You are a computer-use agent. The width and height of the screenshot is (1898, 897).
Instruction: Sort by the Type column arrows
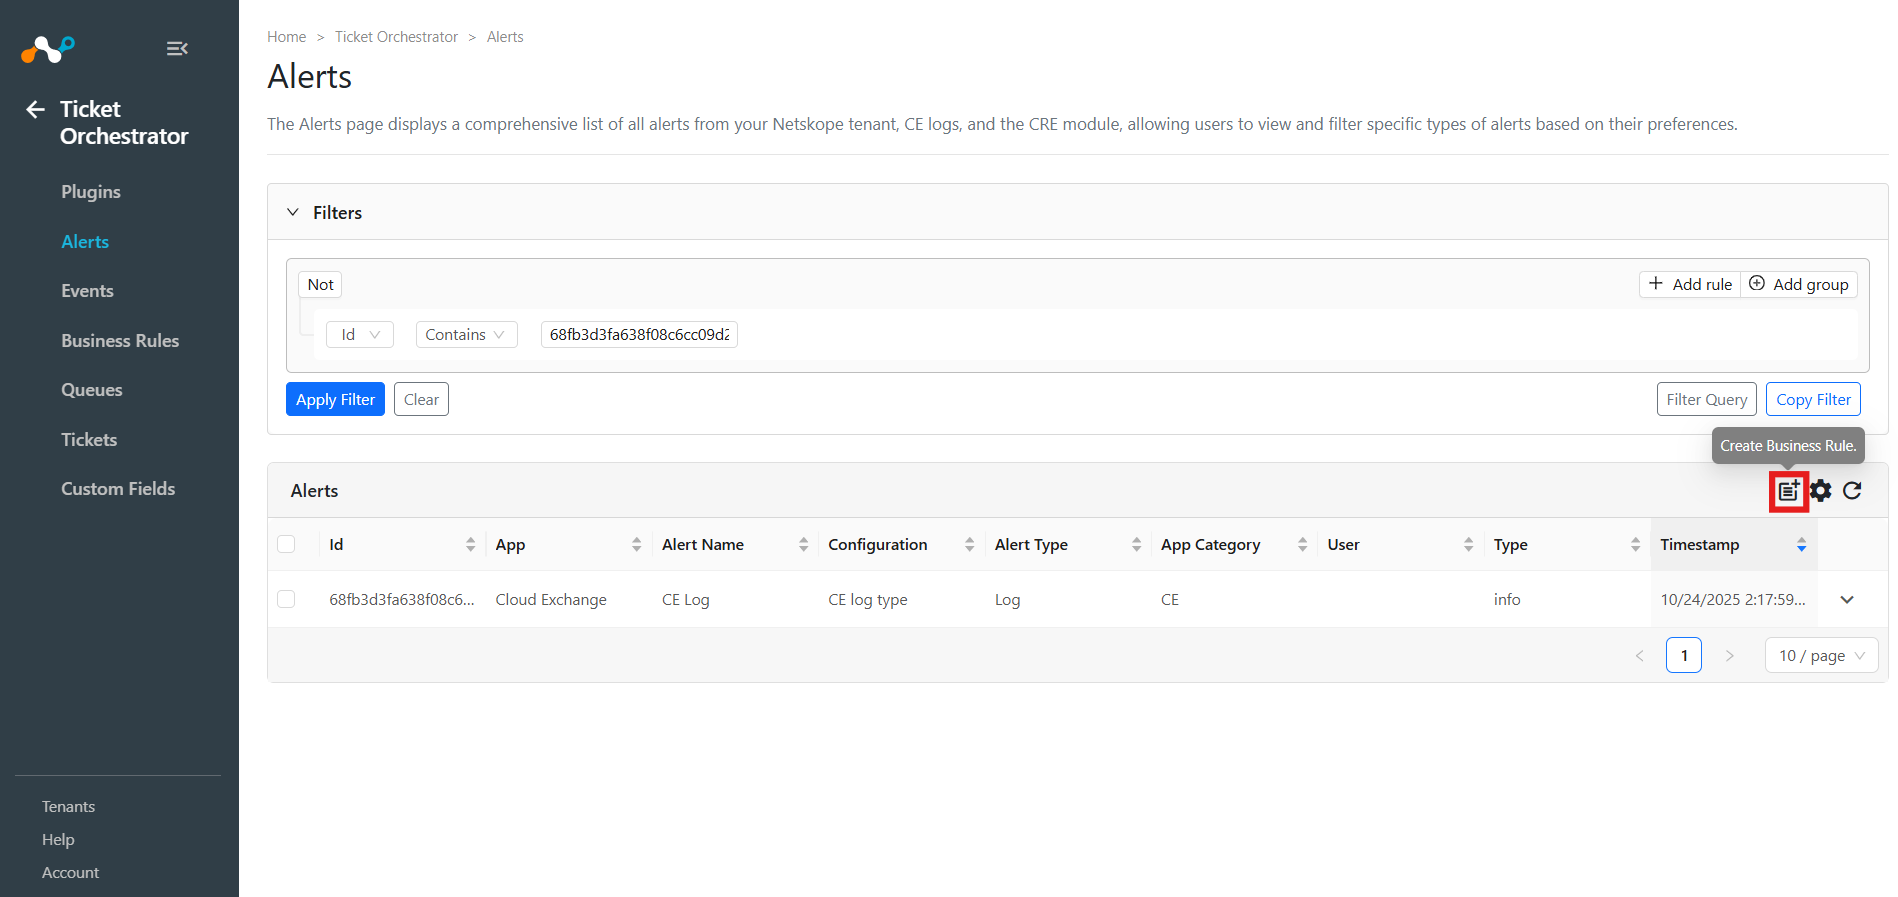(1635, 545)
